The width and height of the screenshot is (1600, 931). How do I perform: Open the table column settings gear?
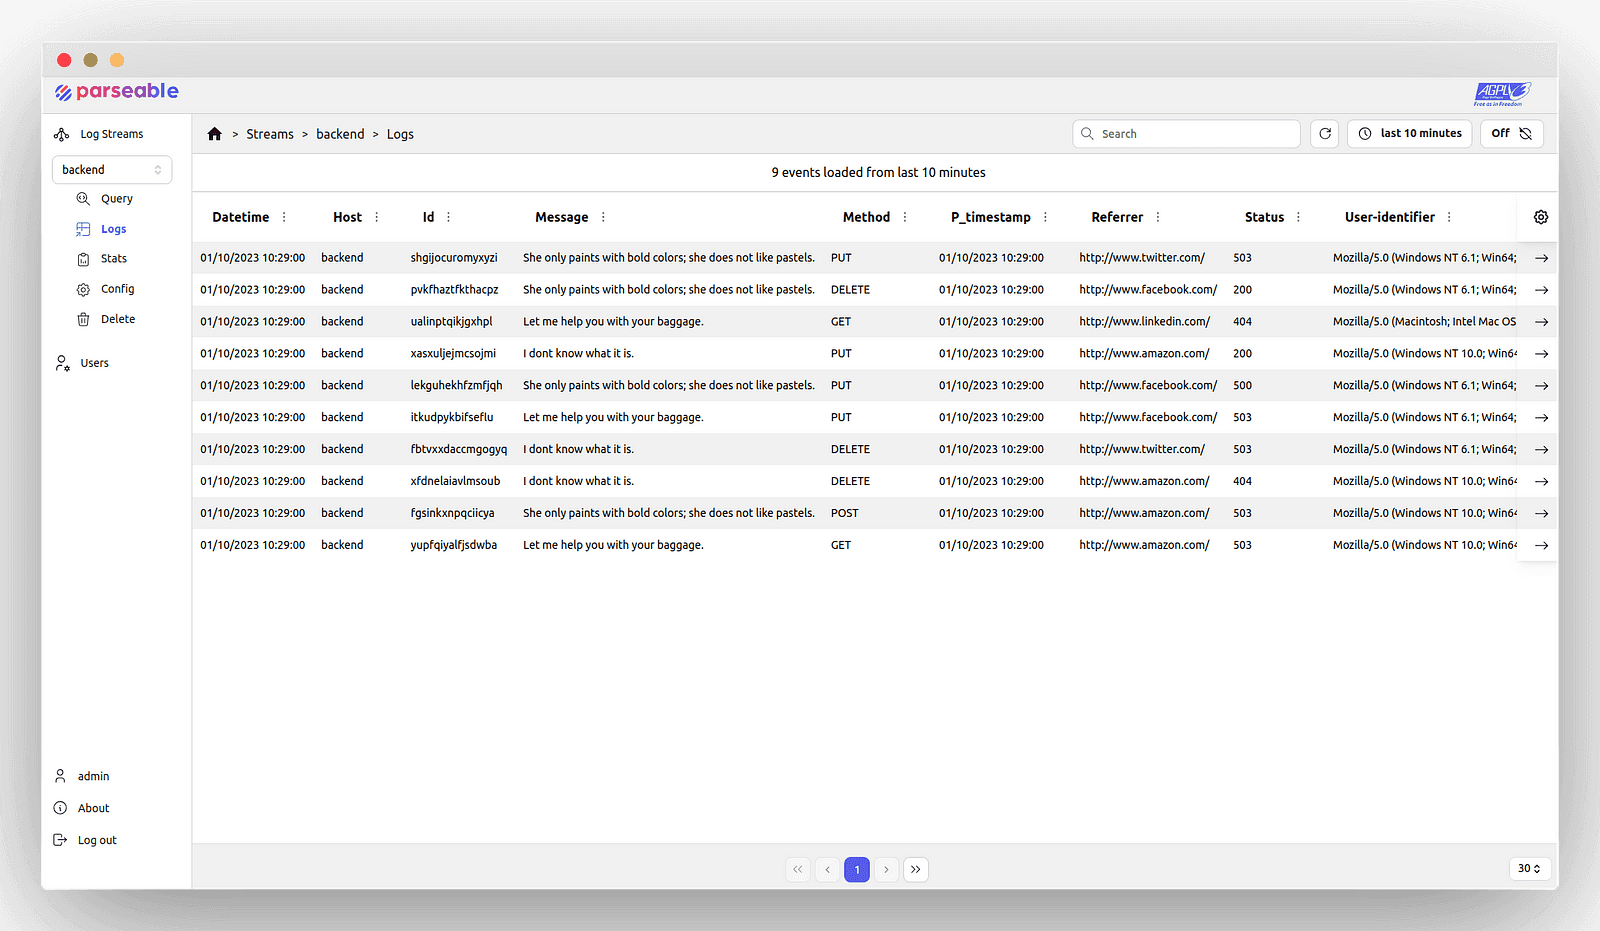tap(1541, 217)
